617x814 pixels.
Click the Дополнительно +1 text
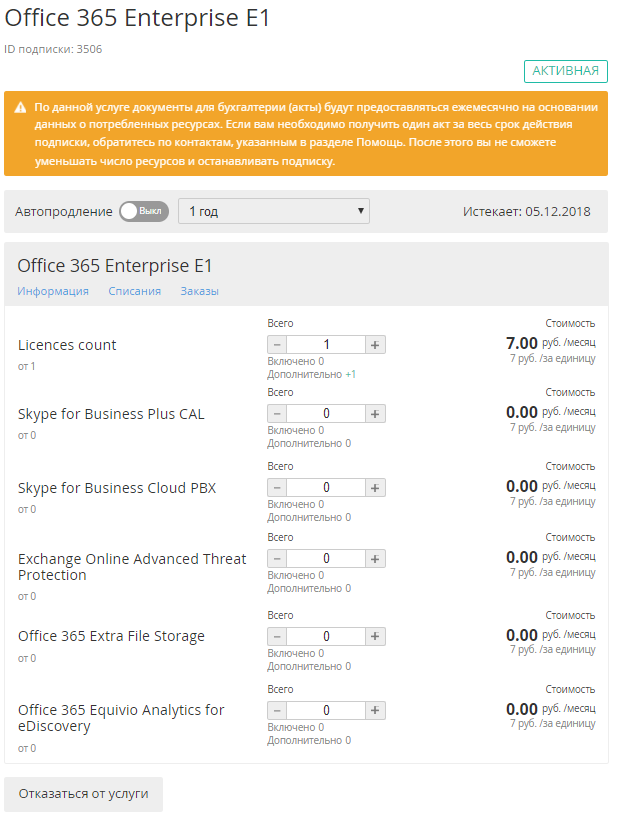click(x=311, y=374)
